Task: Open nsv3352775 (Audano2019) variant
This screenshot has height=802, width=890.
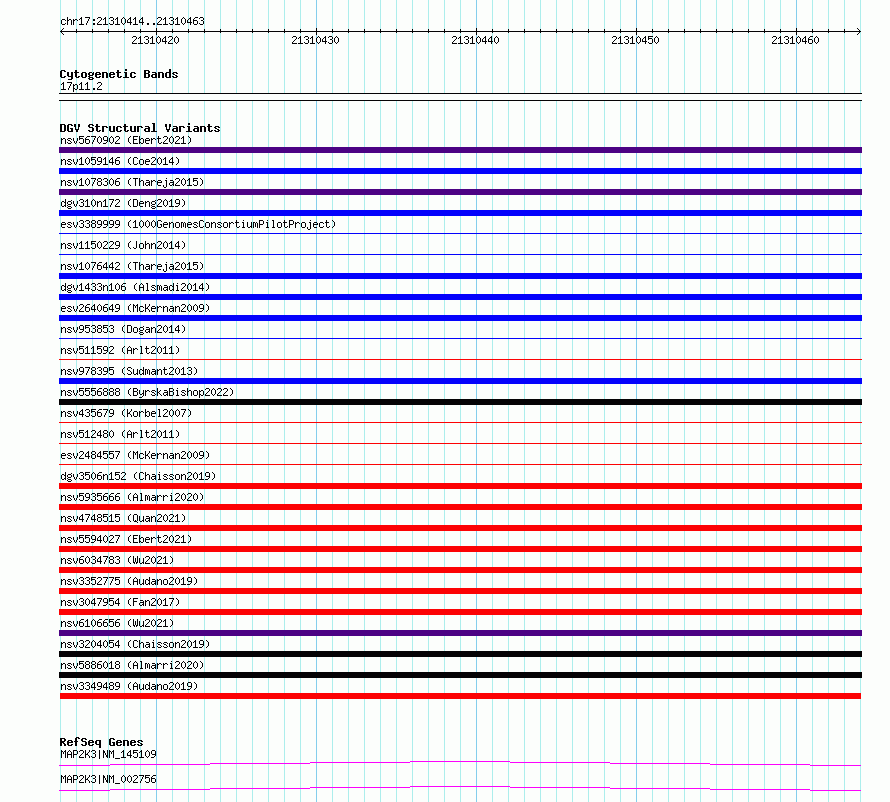Action: pyautogui.click(x=129, y=581)
